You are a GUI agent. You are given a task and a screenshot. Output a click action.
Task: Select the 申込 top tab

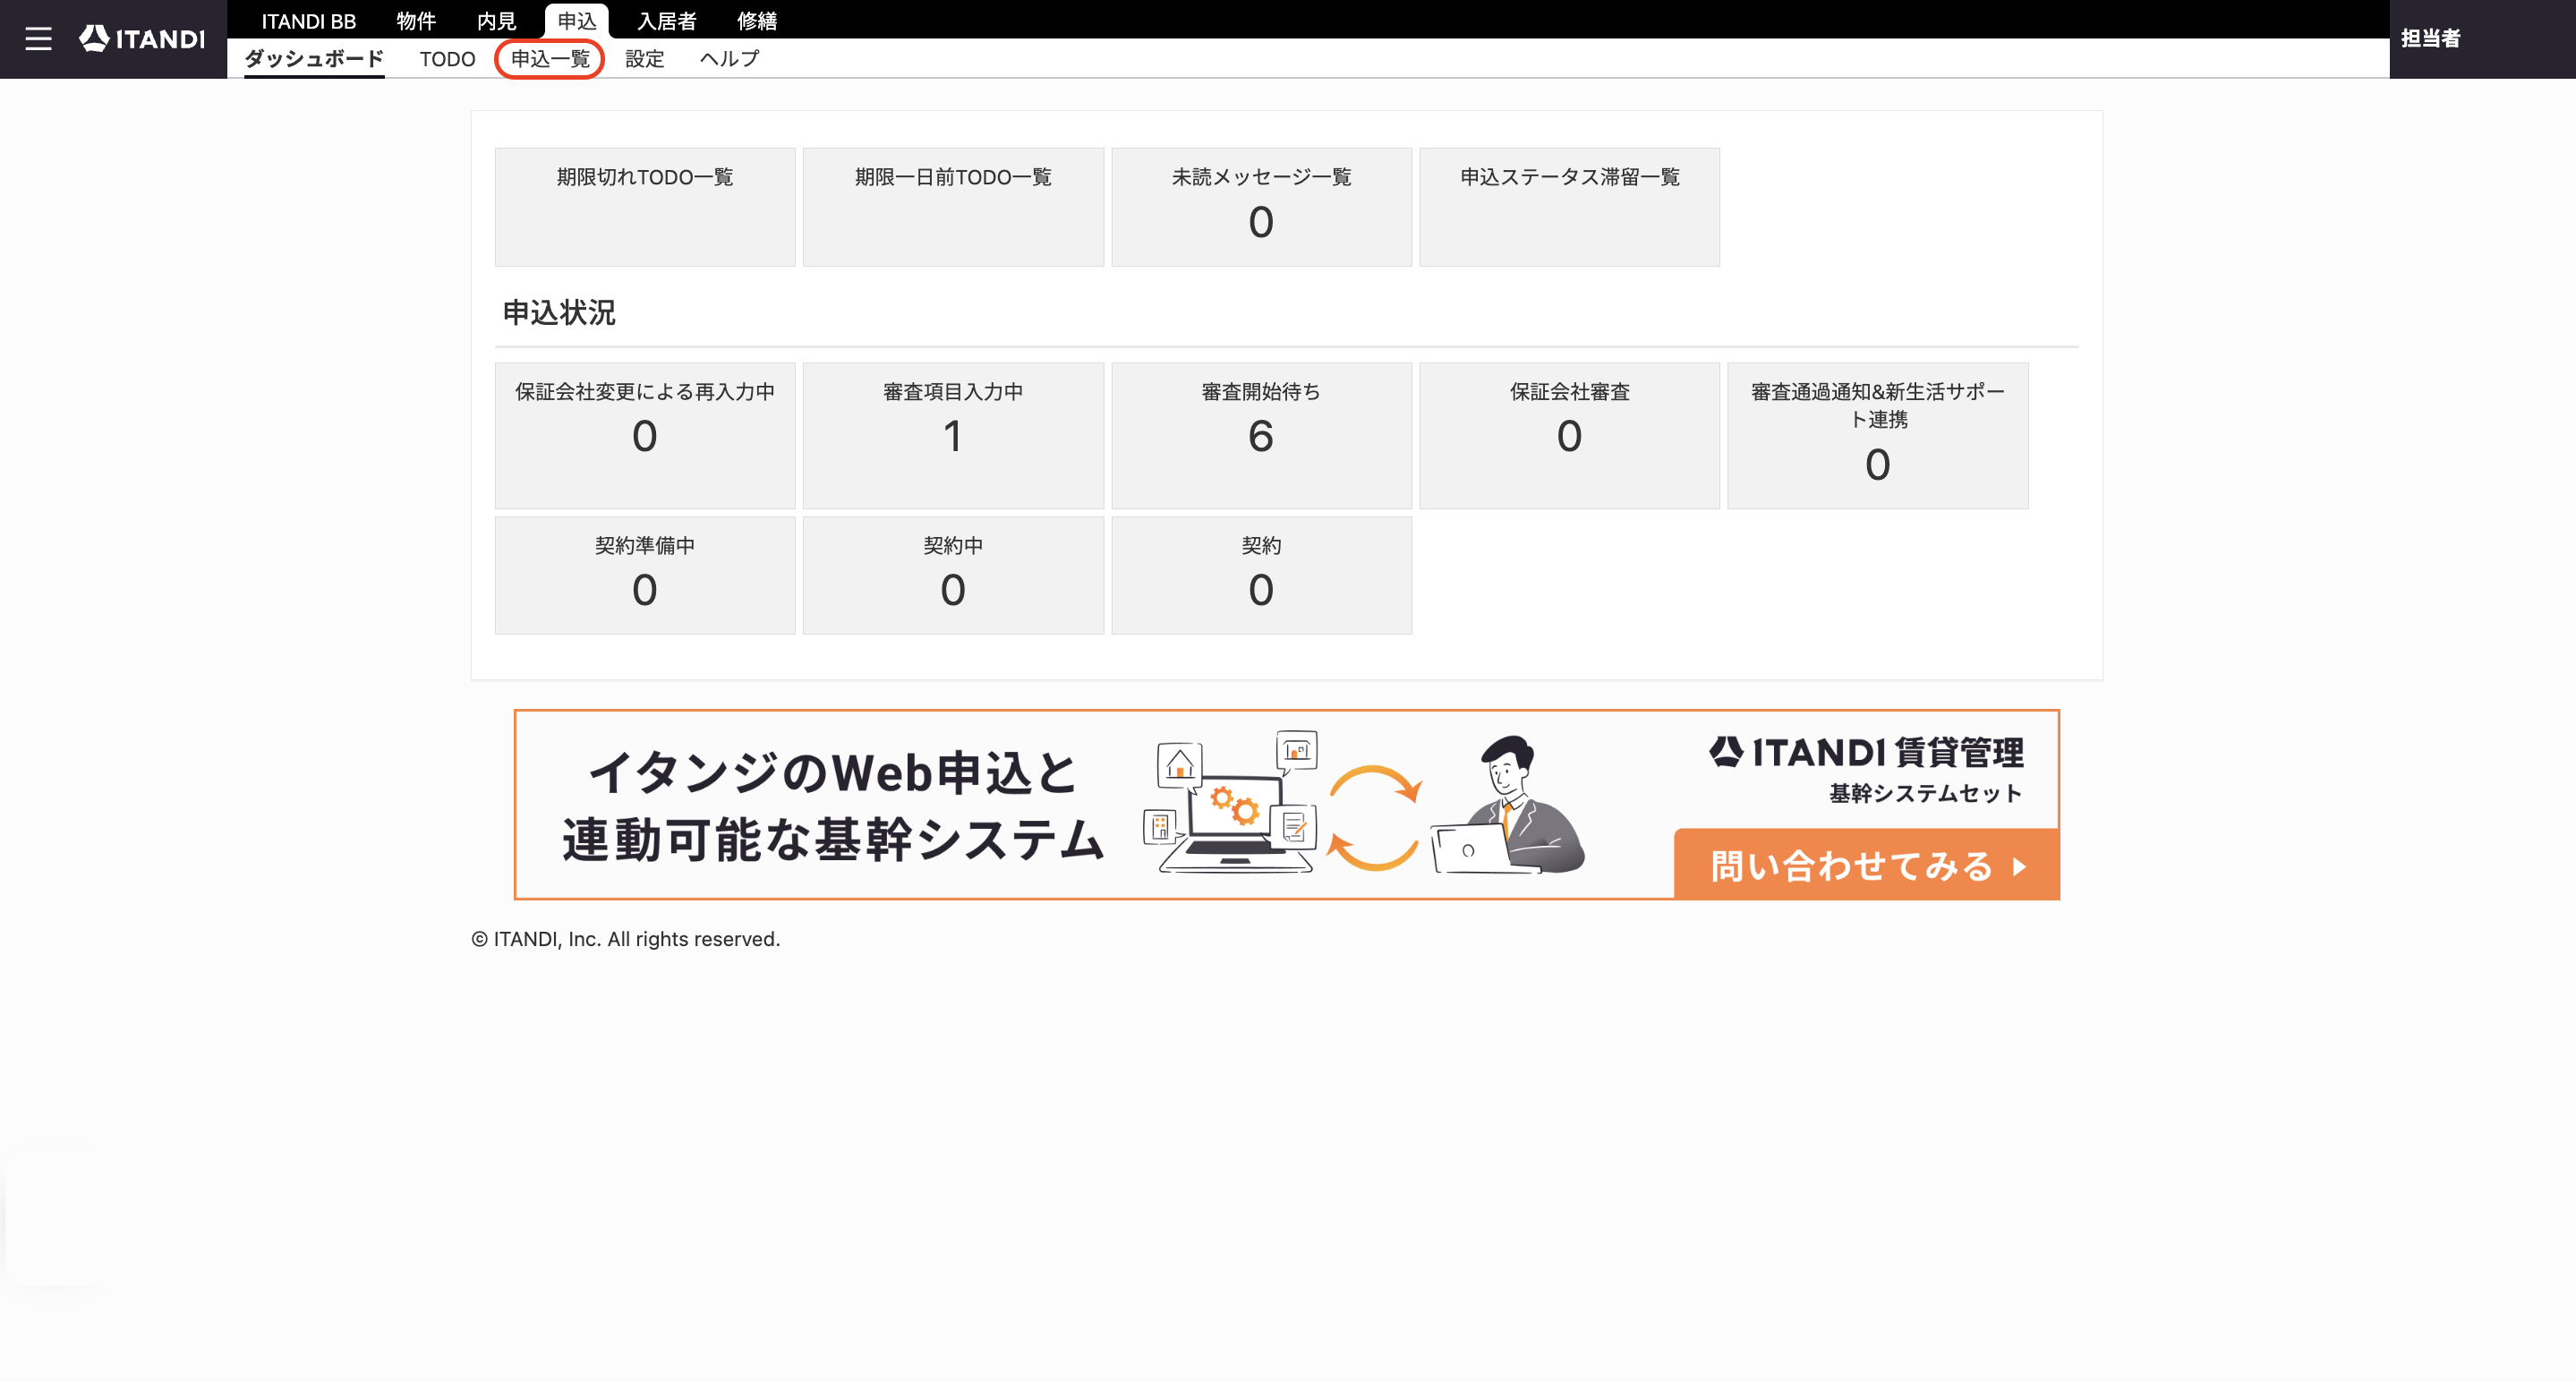tap(577, 21)
